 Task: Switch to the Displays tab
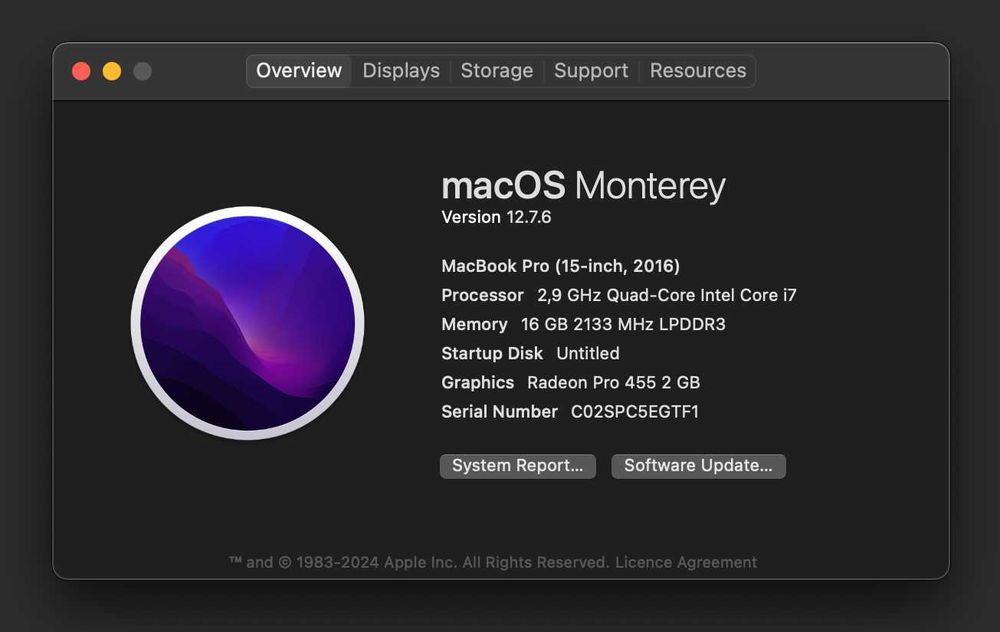[x=401, y=71]
